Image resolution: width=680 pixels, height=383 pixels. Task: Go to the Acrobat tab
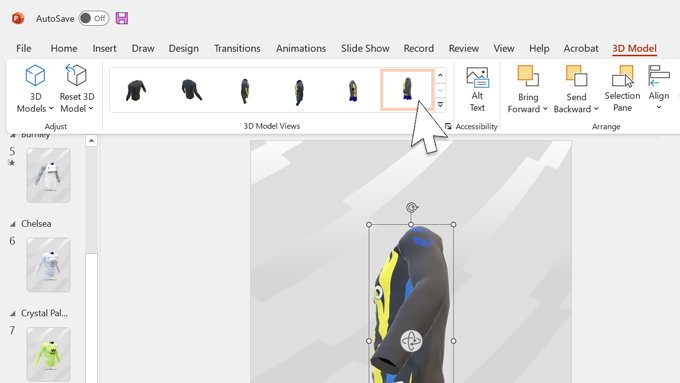[x=581, y=48]
